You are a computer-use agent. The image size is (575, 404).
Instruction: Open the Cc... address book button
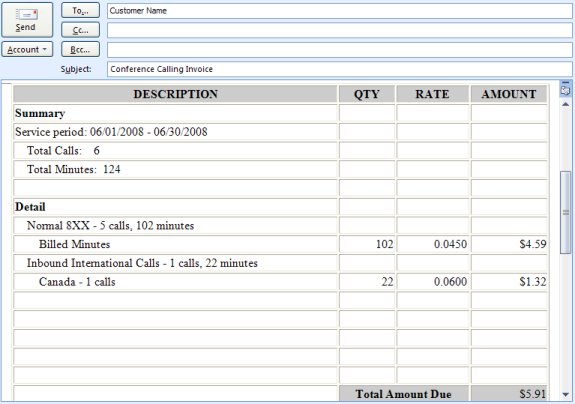pos(80,30)
